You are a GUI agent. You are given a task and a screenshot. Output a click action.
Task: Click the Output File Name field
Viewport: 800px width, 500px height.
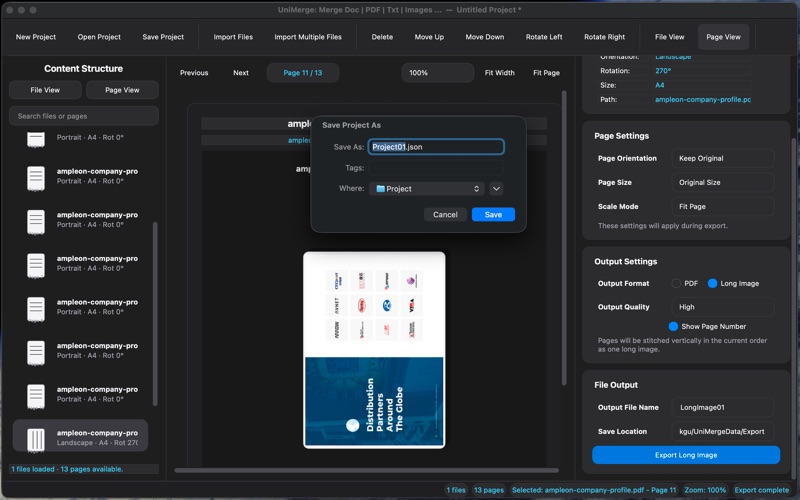click(x=722, y=407)
